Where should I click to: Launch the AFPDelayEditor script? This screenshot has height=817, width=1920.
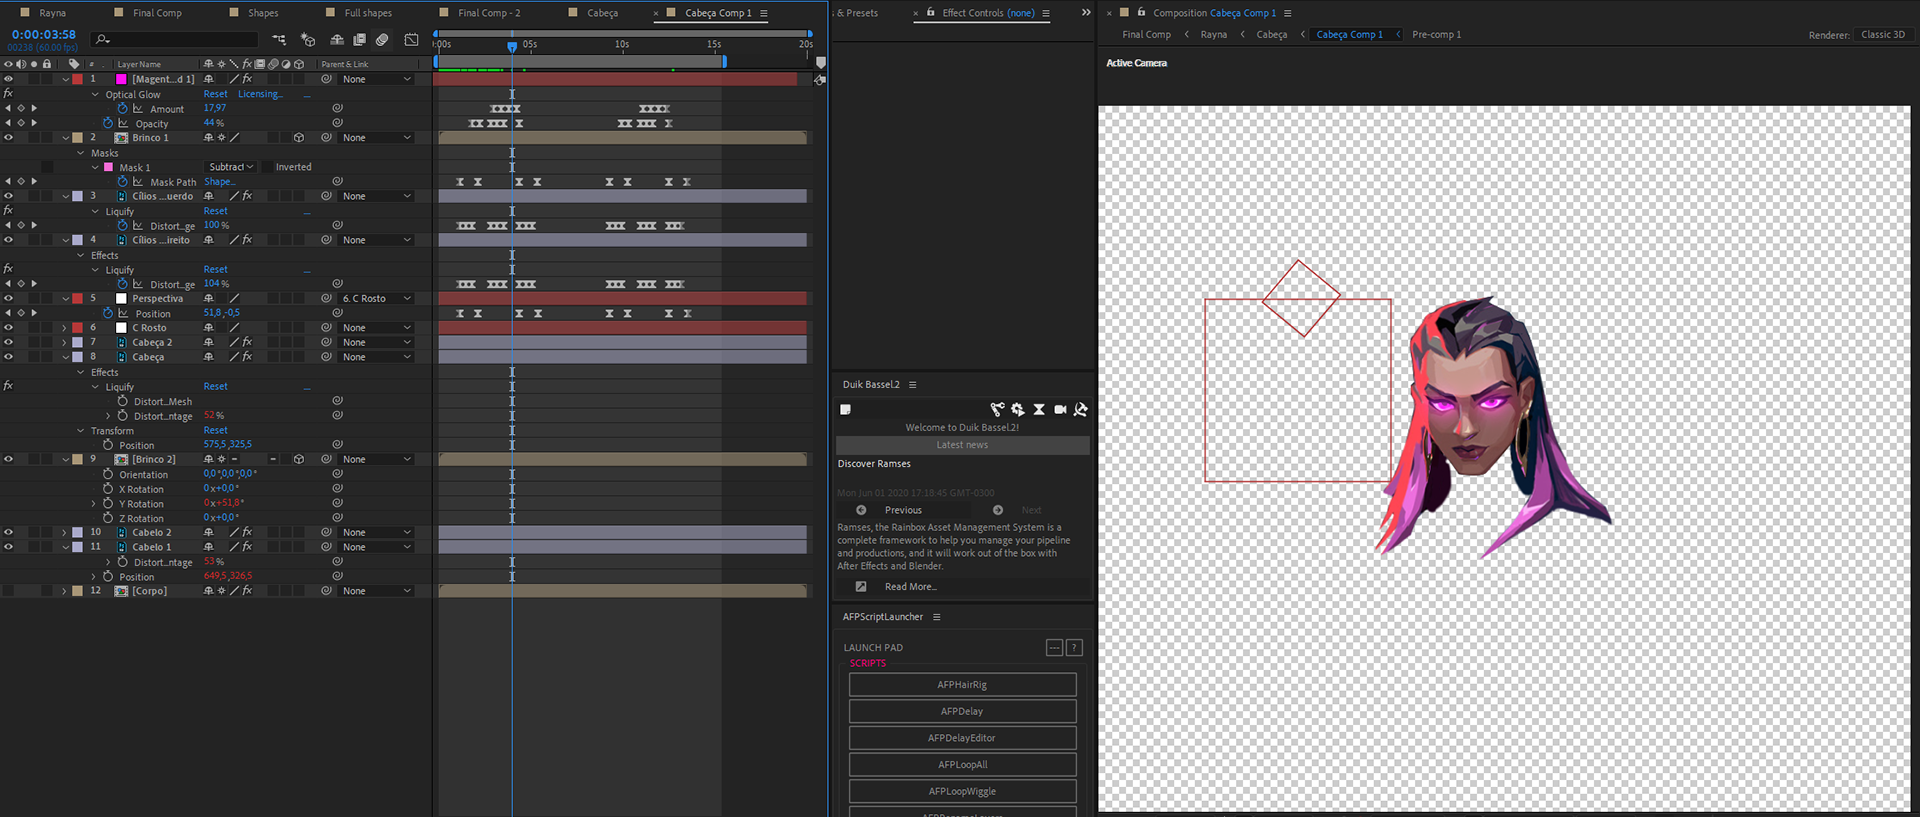click(x=962, y=738)
